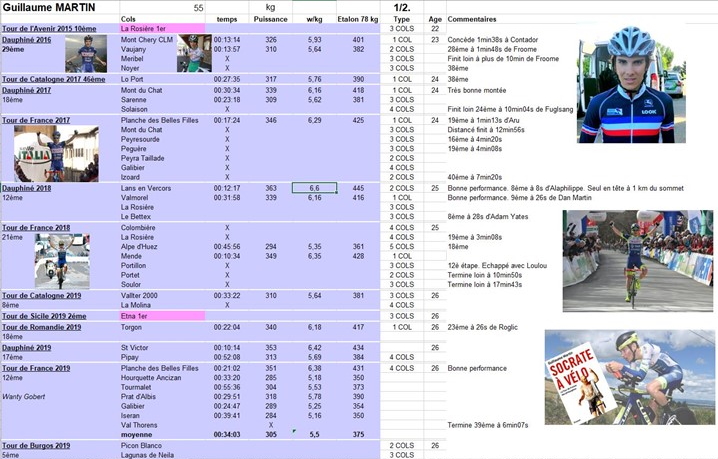This screenshot has width=718, height=459.
Task: Open the Dauphiné 2018 link
Action: (27, 188)
